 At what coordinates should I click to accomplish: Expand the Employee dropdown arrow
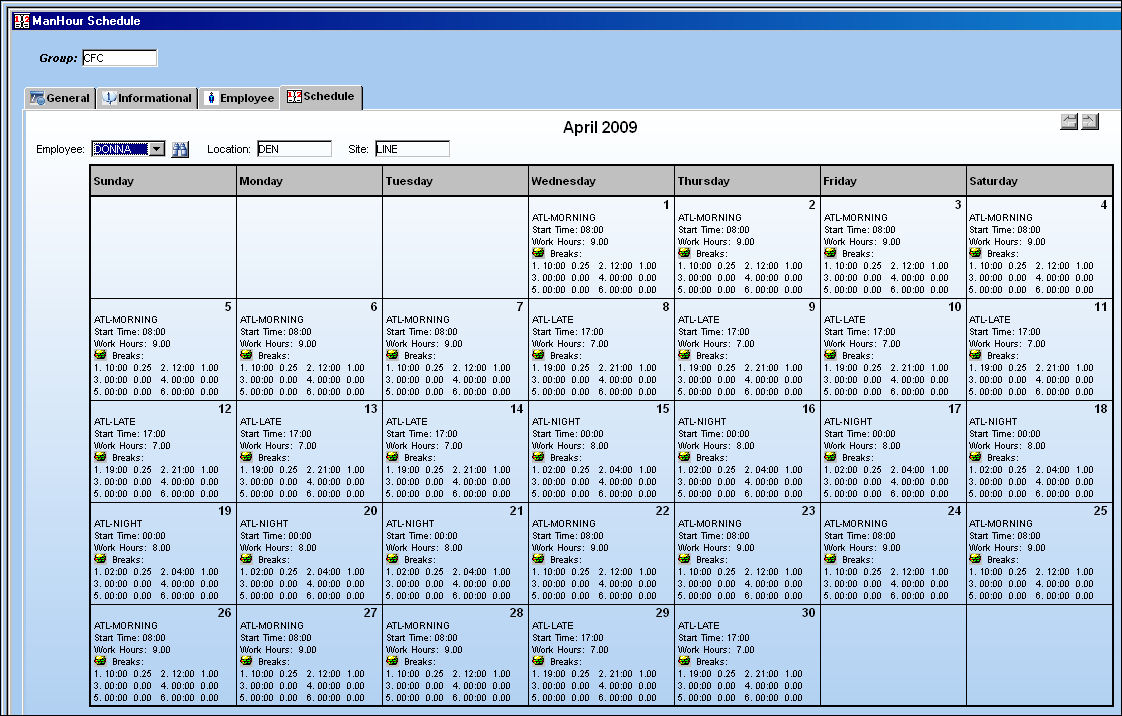157,149
